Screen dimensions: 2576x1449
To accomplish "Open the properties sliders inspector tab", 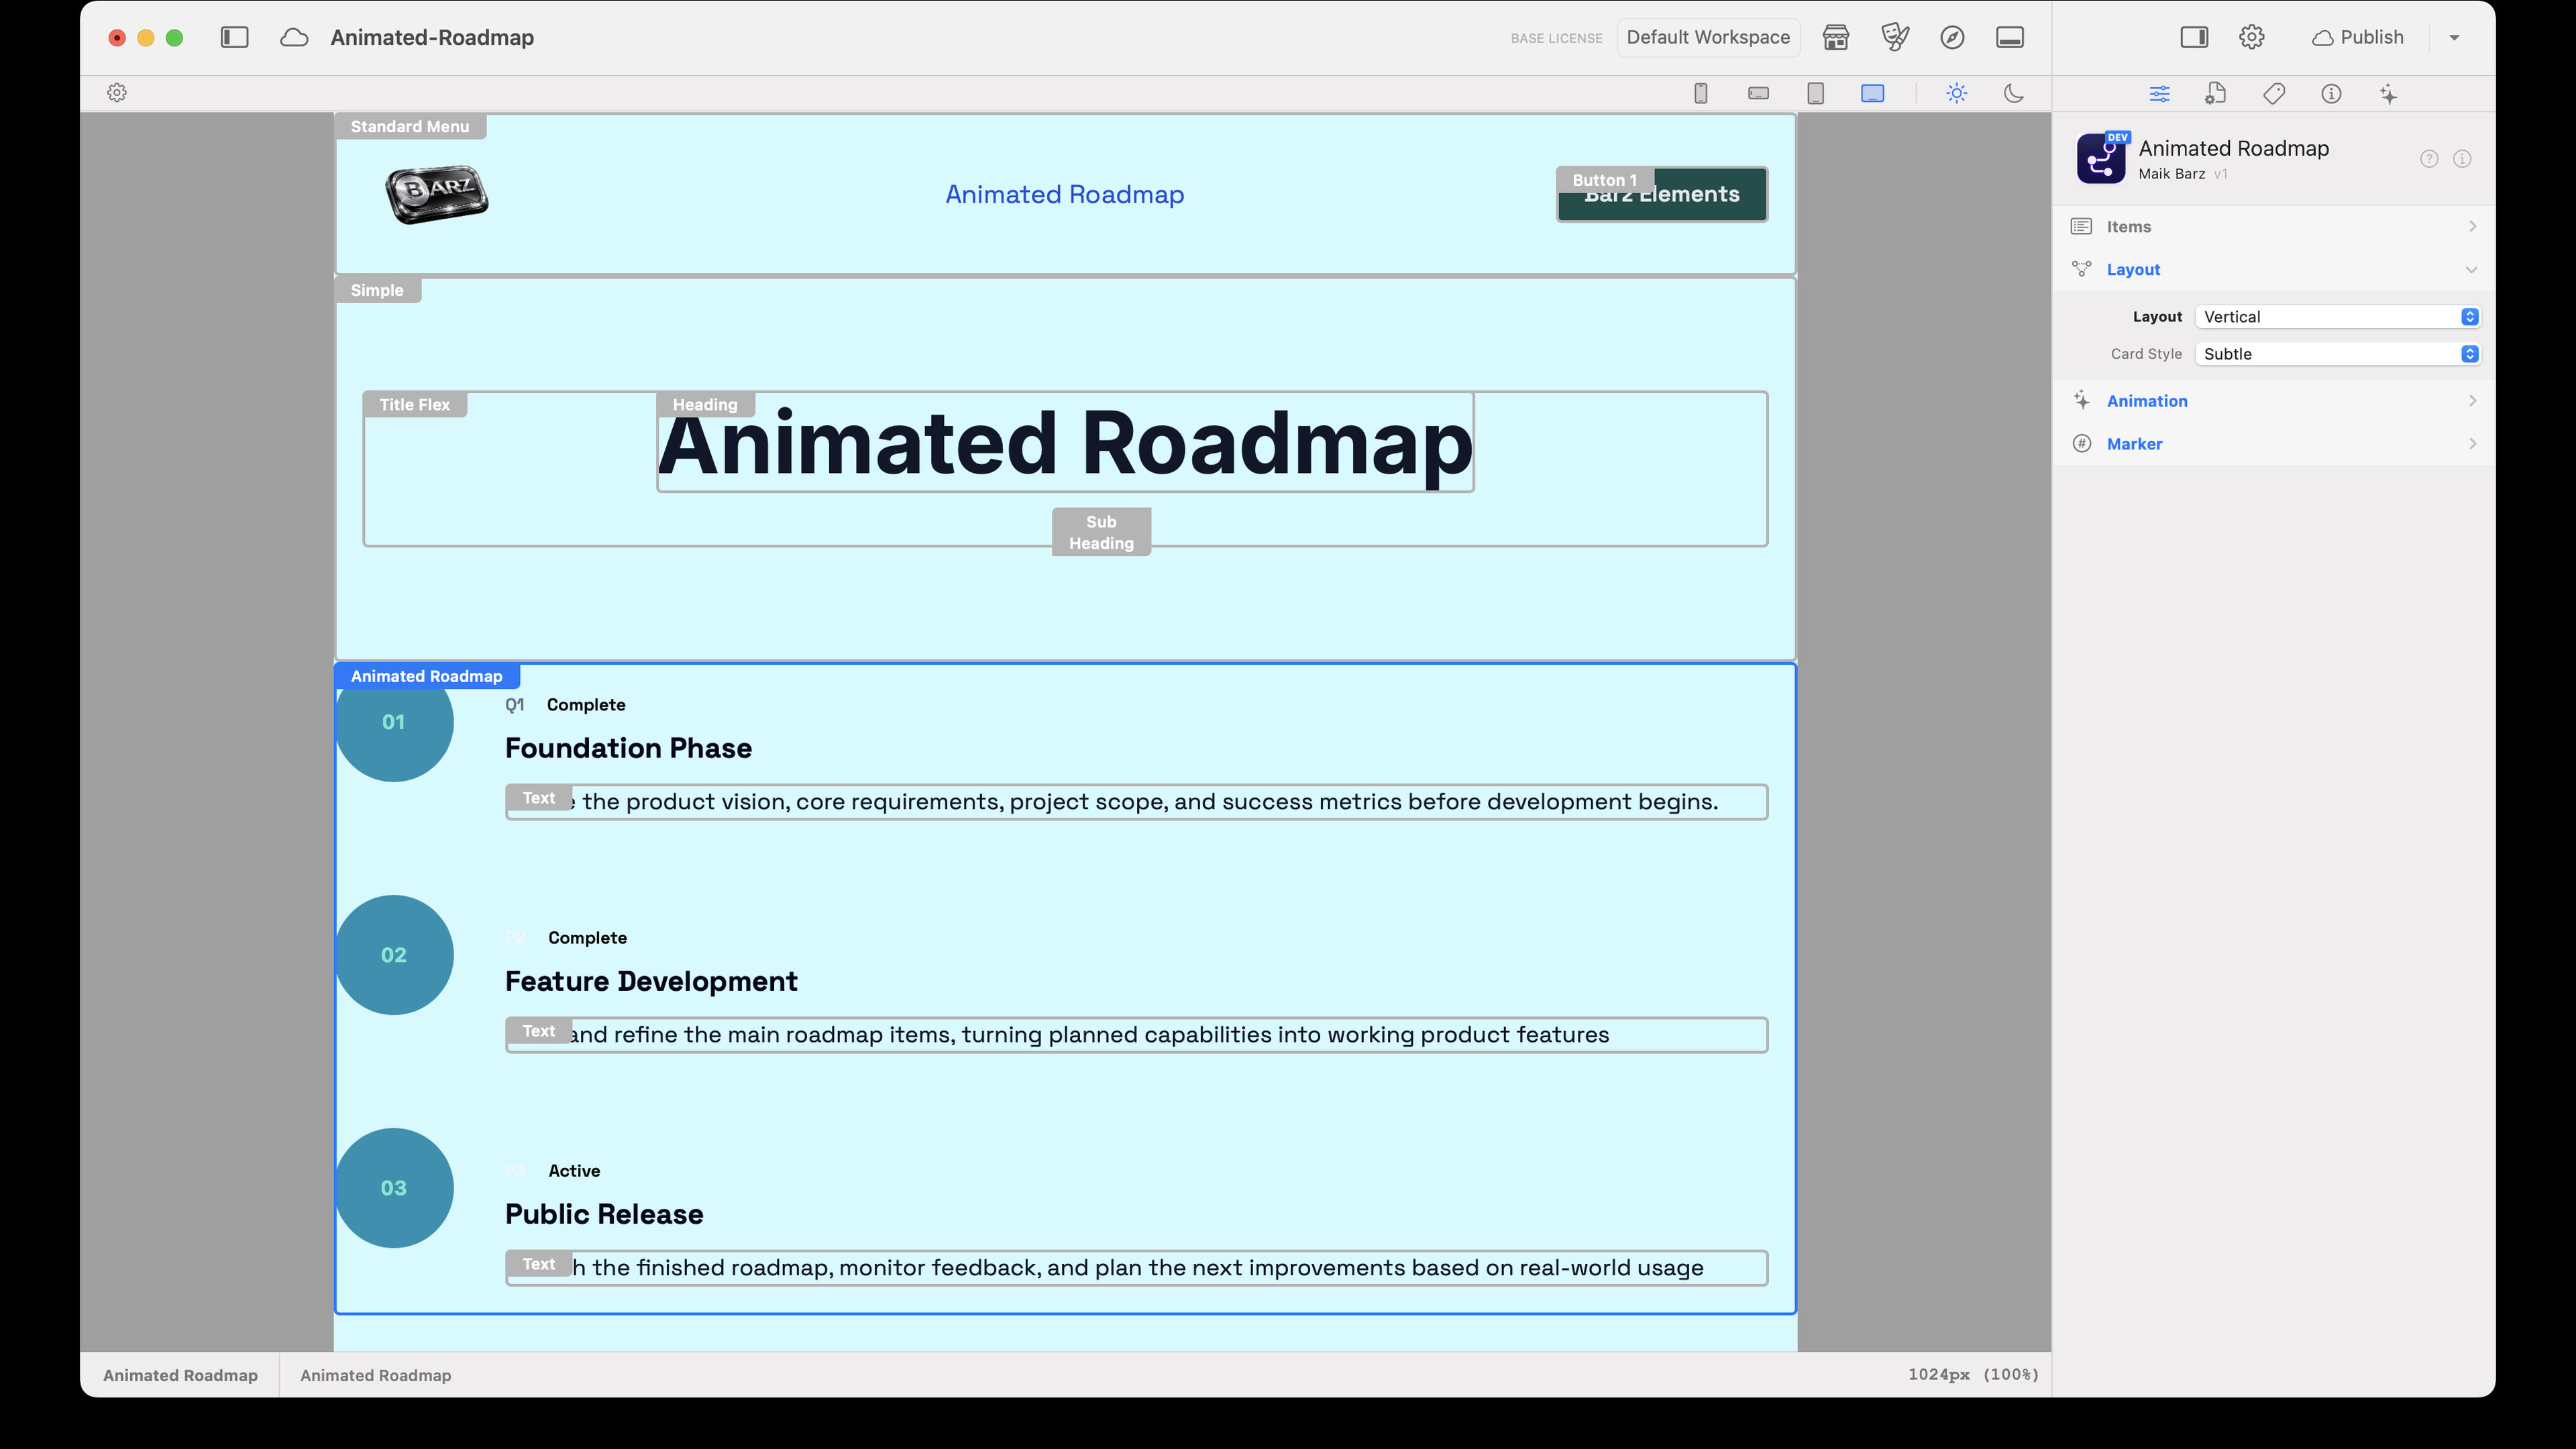I will click(2159, 94).
